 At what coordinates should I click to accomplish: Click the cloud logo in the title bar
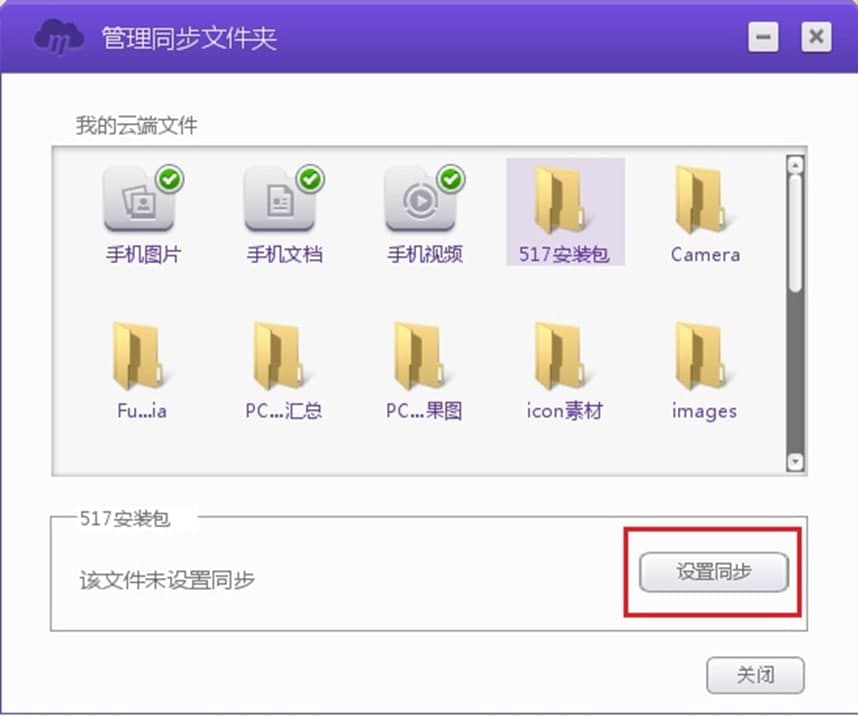point(56,36)
